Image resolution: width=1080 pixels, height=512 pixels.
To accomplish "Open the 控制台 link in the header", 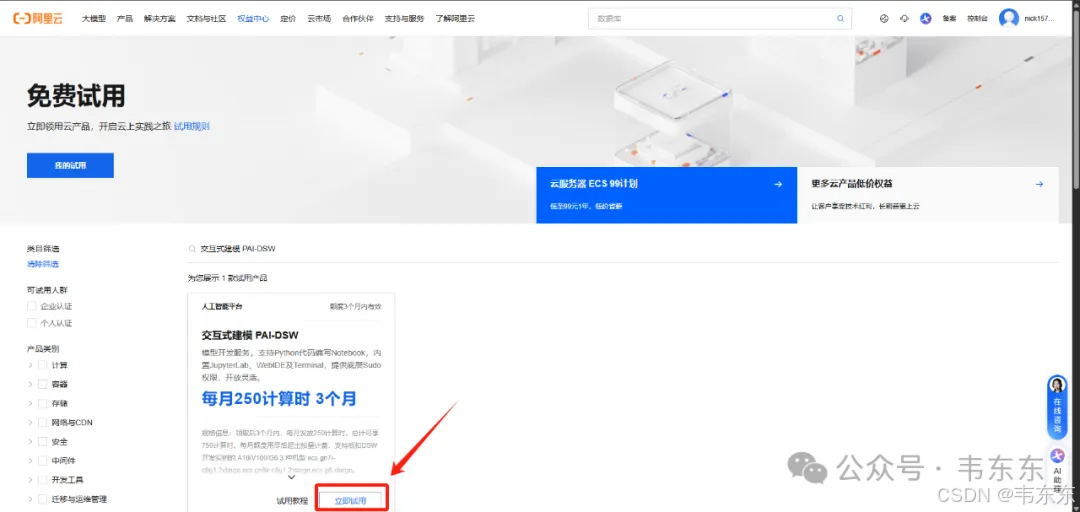I will (x=977, y=19).
